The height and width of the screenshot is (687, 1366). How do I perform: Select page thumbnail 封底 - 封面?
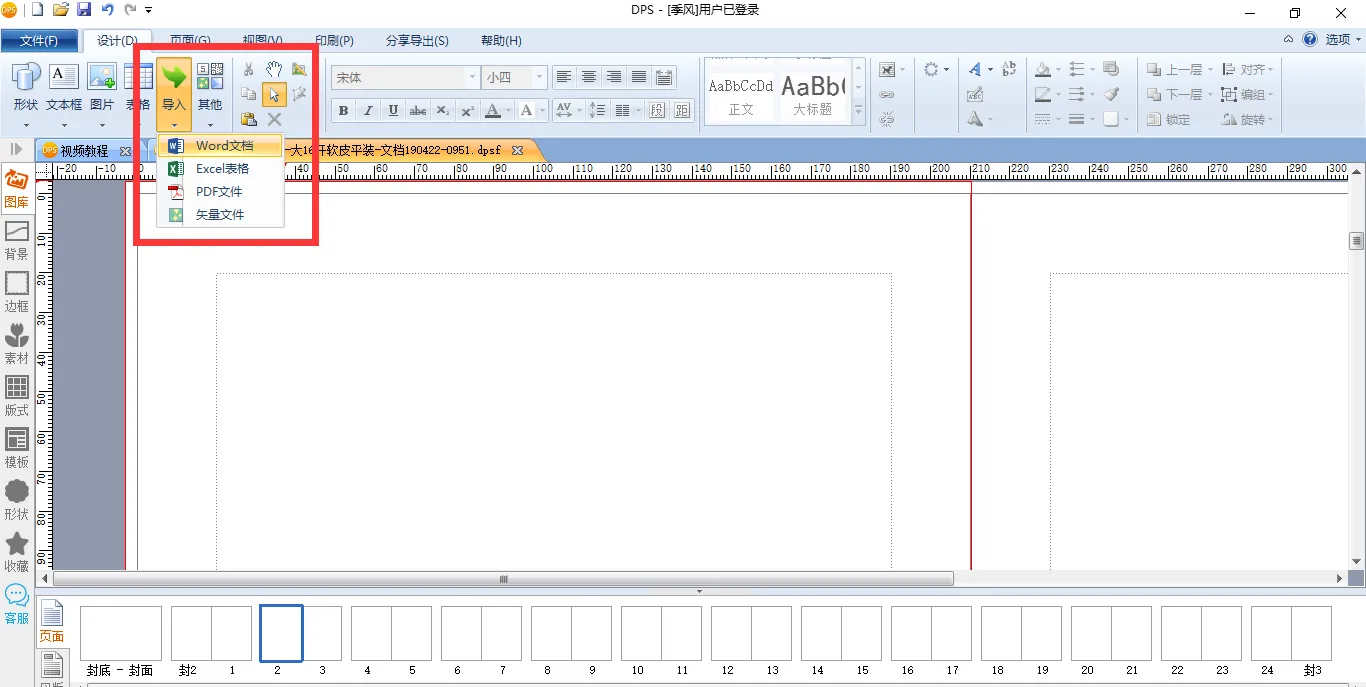(x=120, y=634)
